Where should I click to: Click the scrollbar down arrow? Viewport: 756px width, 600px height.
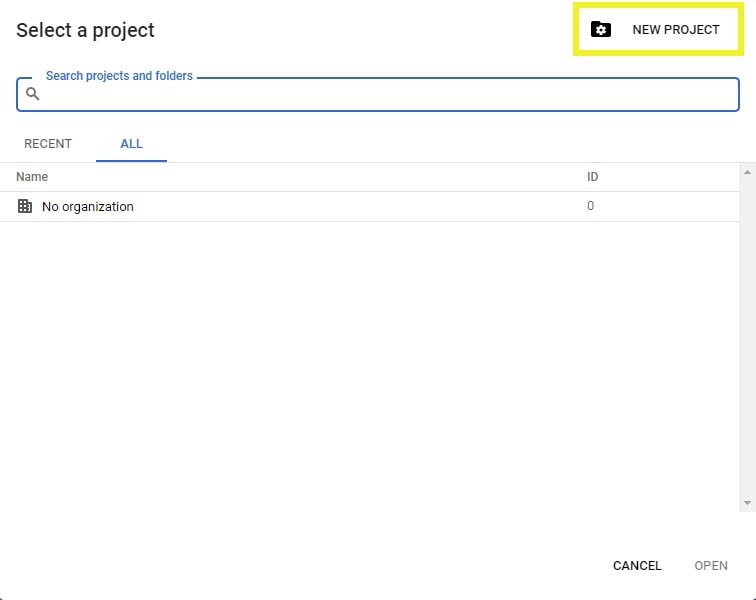click(x=747, y=503)
